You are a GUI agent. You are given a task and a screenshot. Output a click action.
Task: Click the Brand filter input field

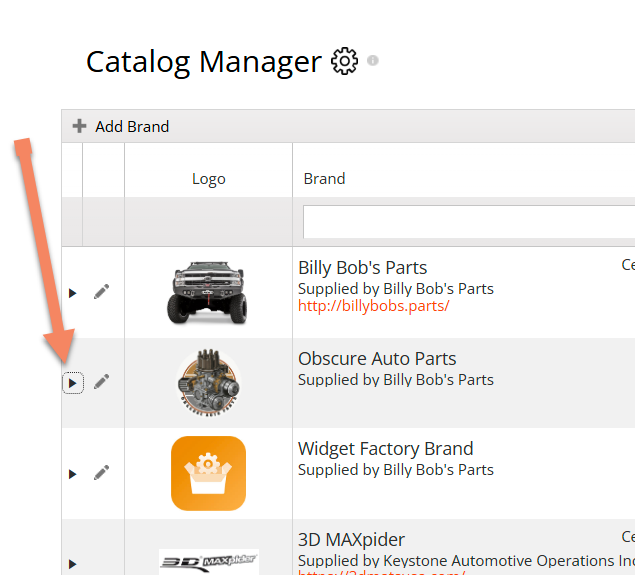coord(469,222)
